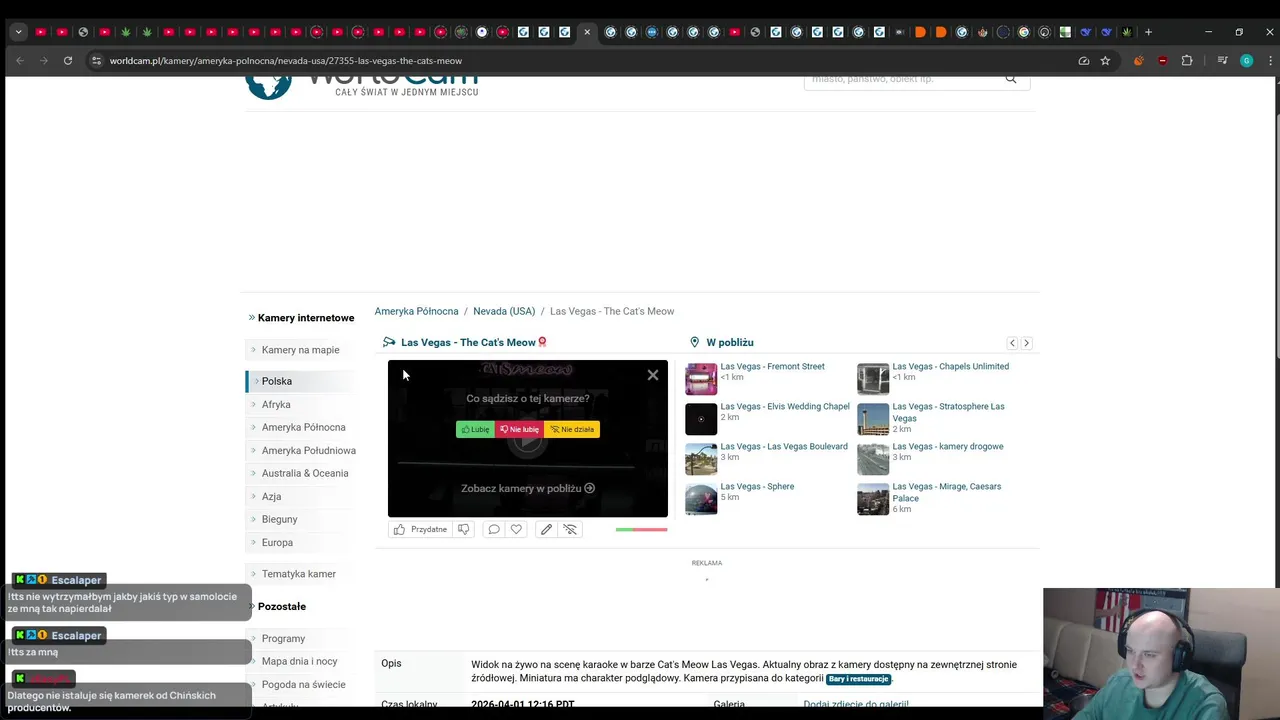Click the camera icon beside The Cat's Meow
This screenshot has width=1280, height=720.
tap(389, 343)
